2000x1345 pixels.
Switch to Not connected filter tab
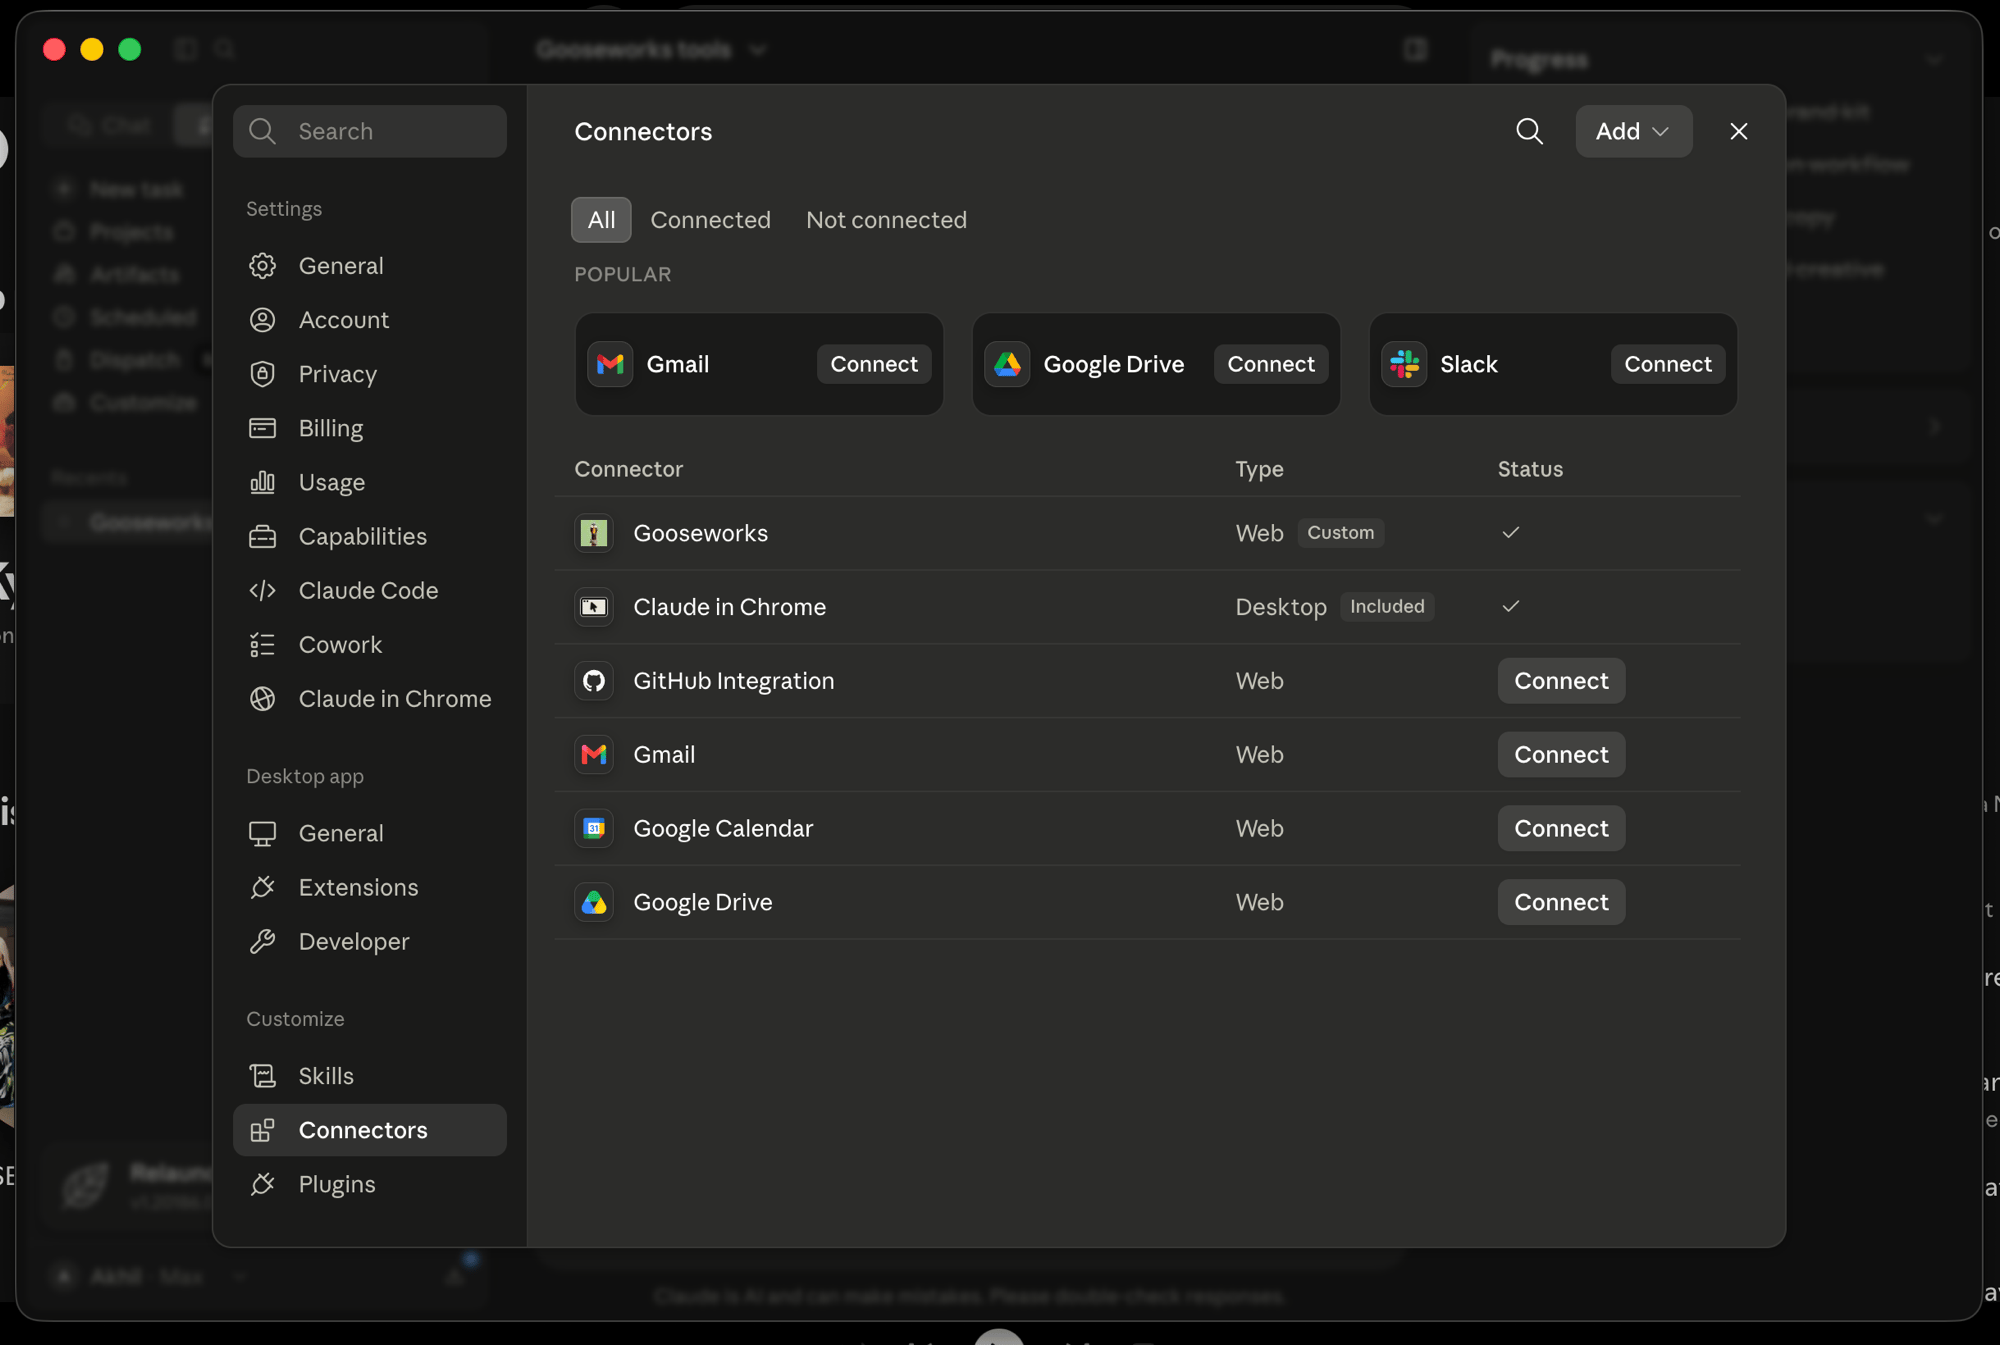click(x=886, y=220)
